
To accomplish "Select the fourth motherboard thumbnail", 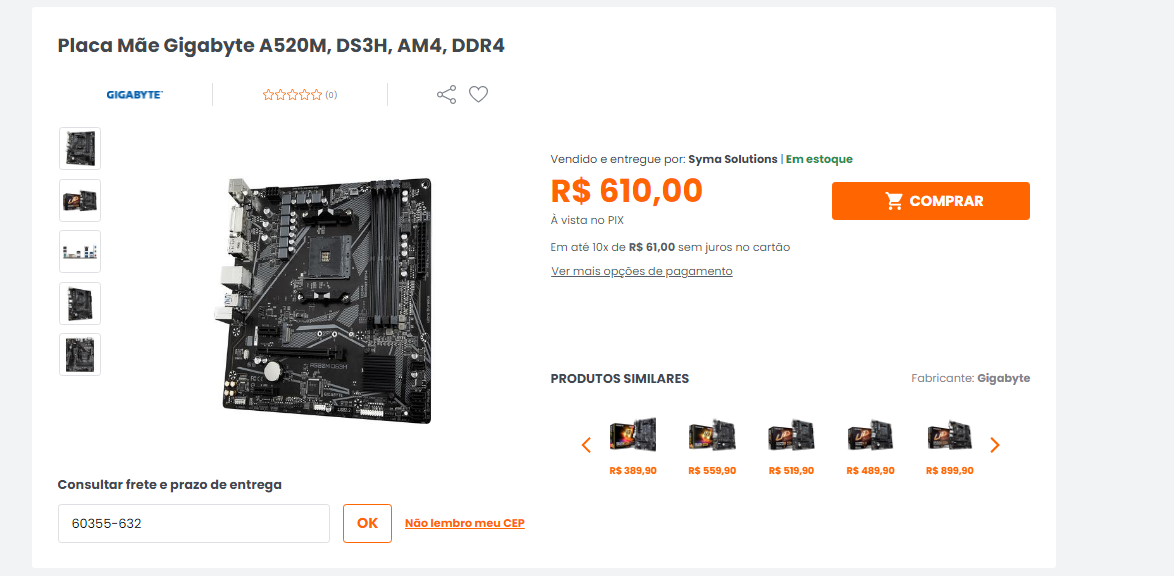I will click(x=80, y=303).
